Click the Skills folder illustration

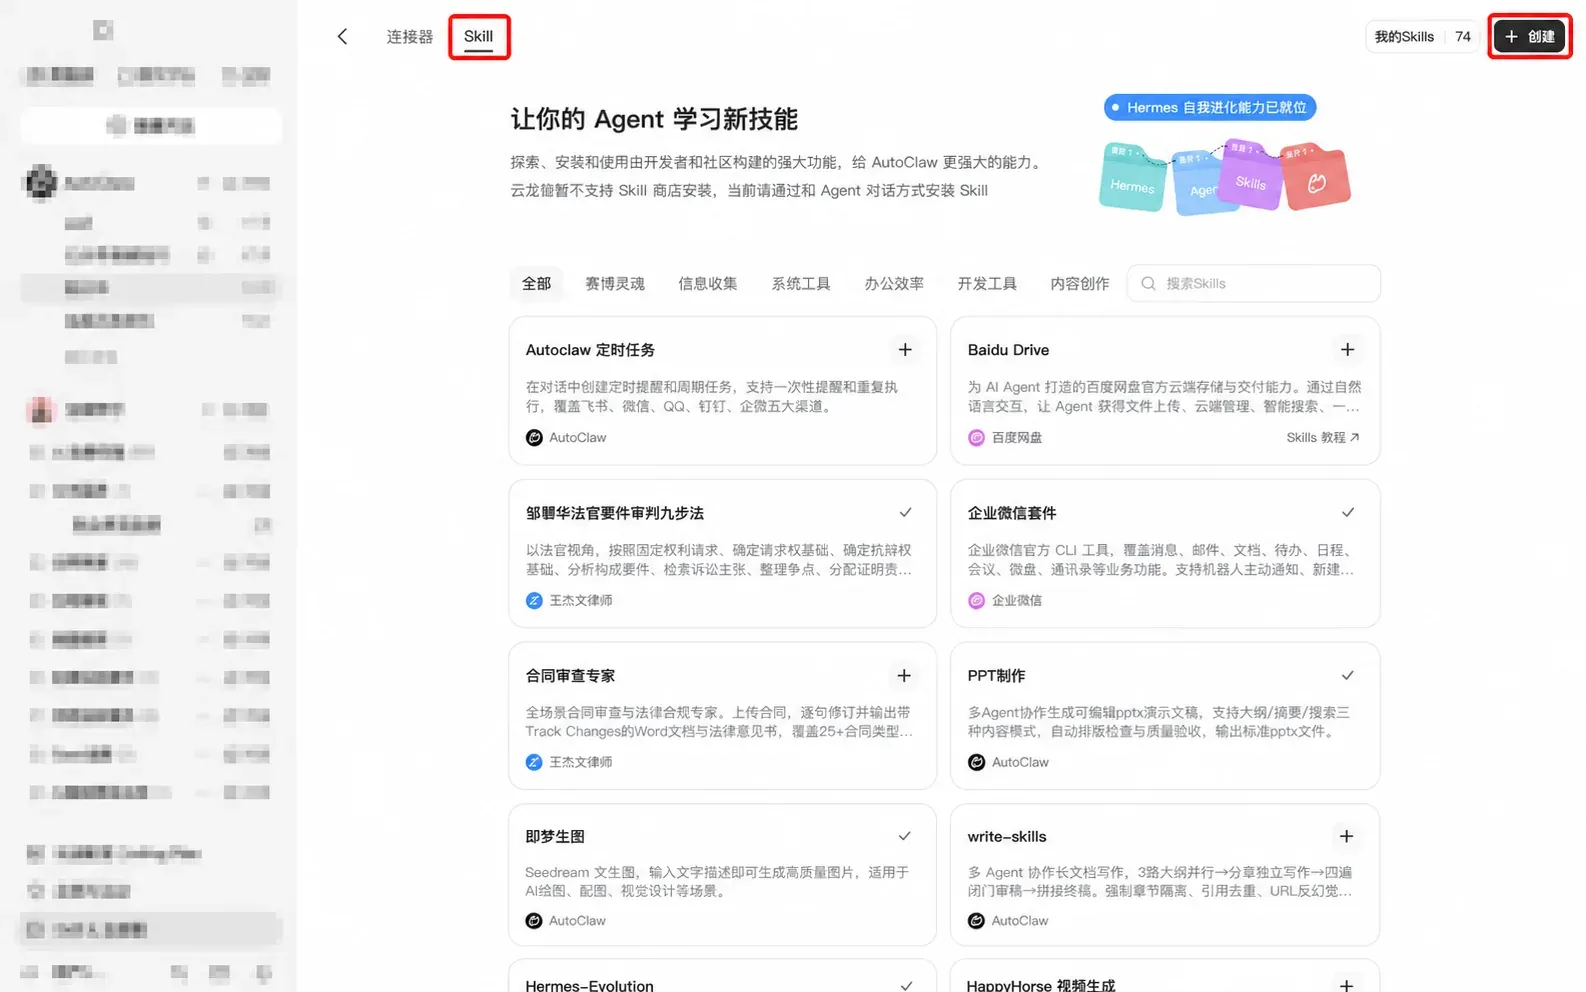click(x=1250, y=177)
